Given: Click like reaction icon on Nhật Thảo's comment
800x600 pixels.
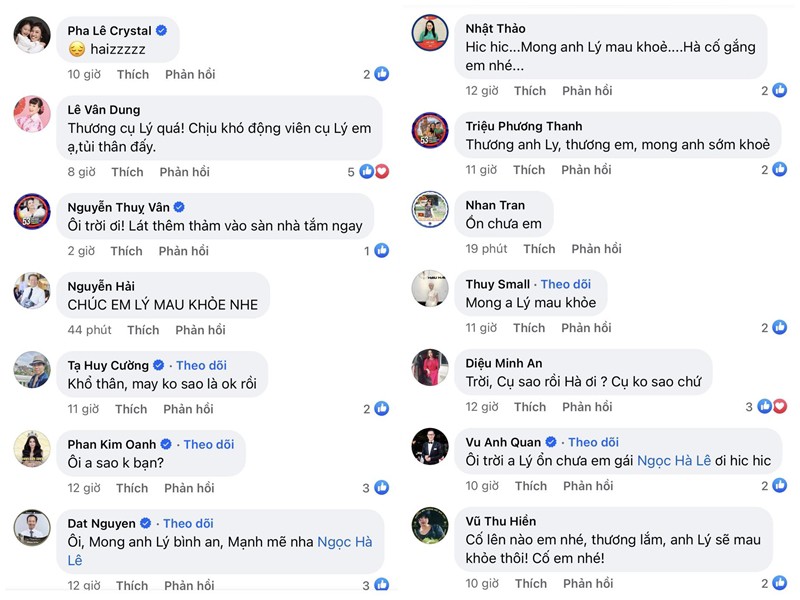Looking at the screenshot, I should click(x=780, y=91).
